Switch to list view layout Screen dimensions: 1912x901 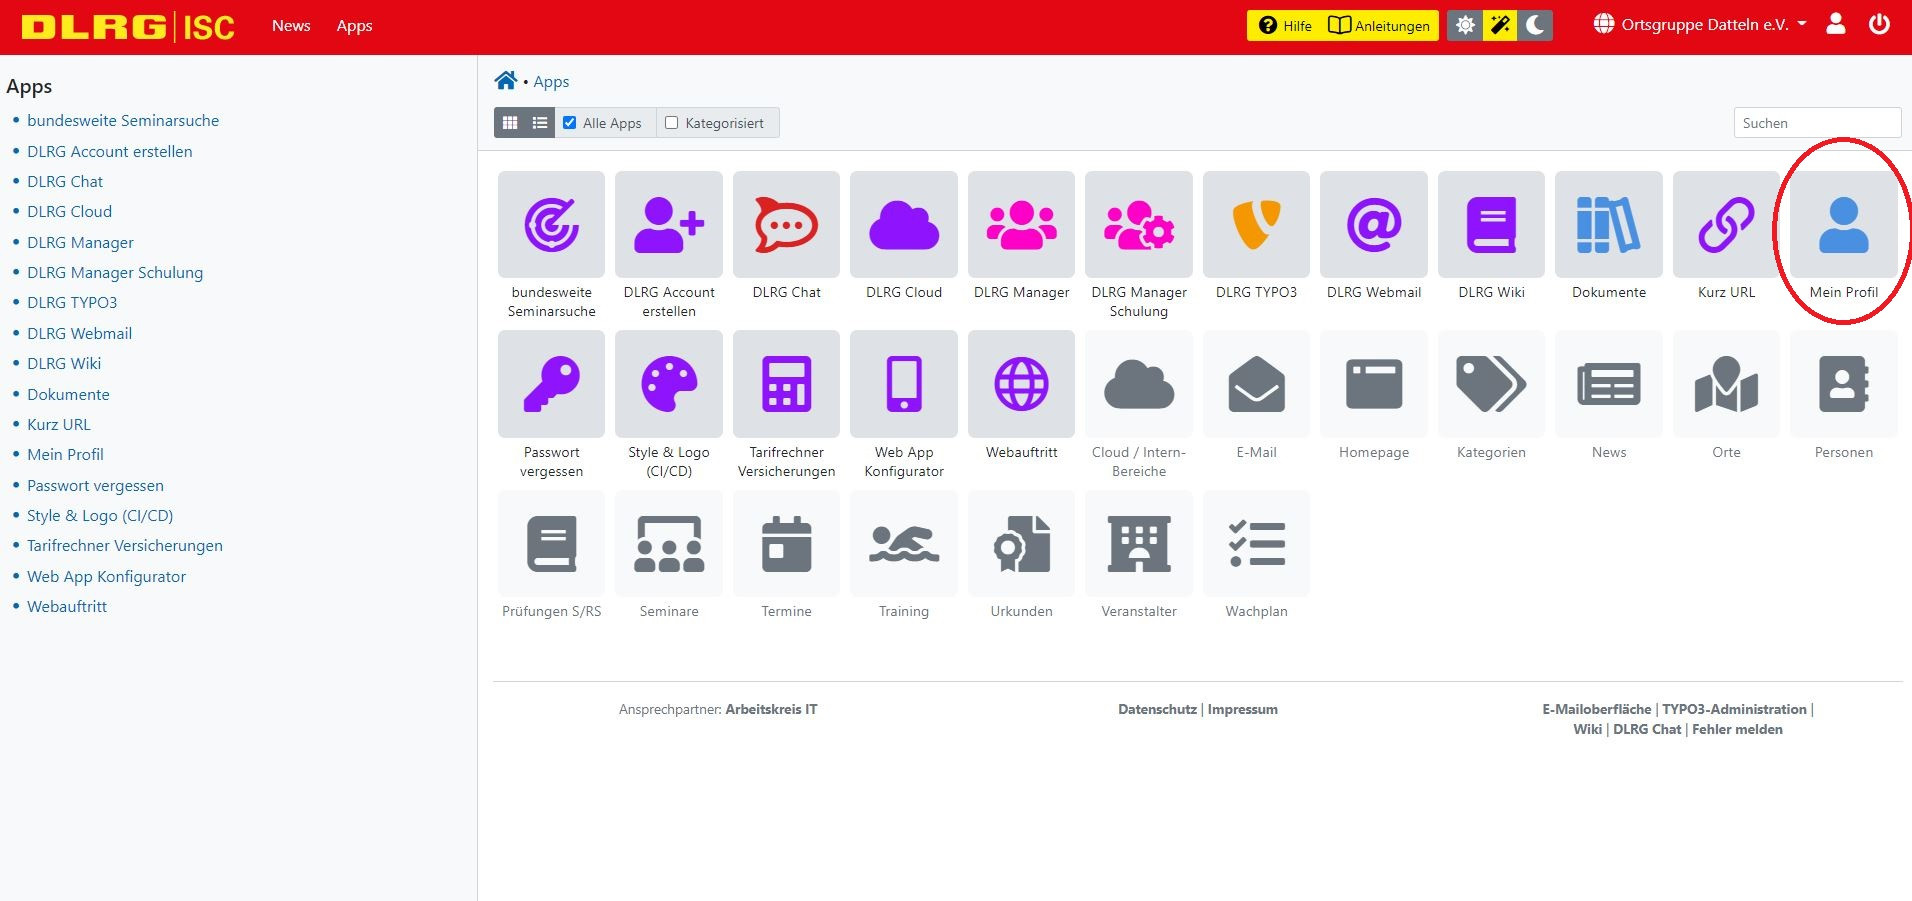point(540,123)
